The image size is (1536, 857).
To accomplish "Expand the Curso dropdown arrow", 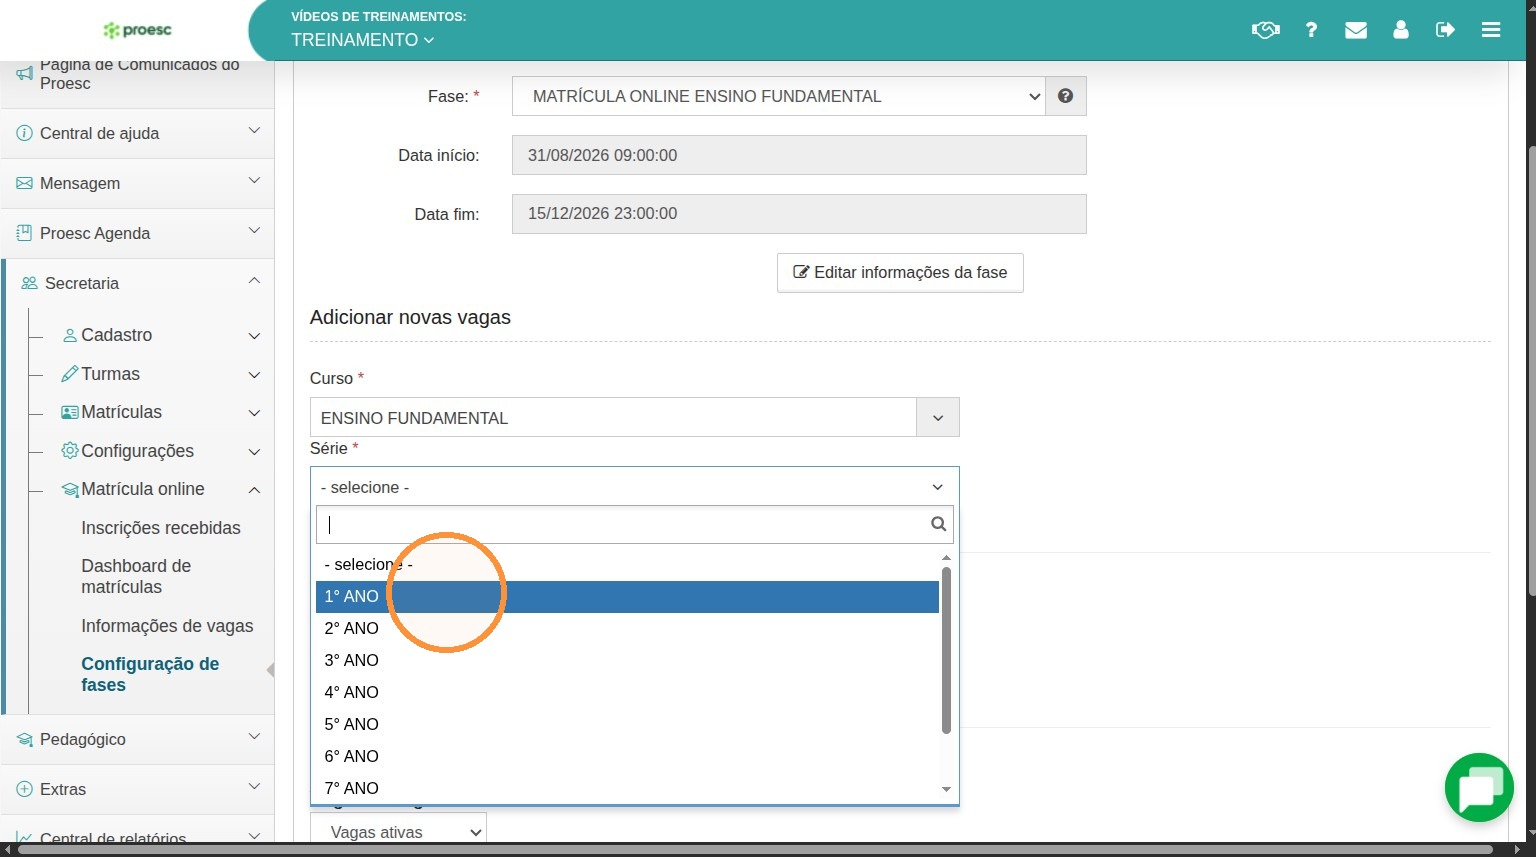I will click(x=938, y=418).
